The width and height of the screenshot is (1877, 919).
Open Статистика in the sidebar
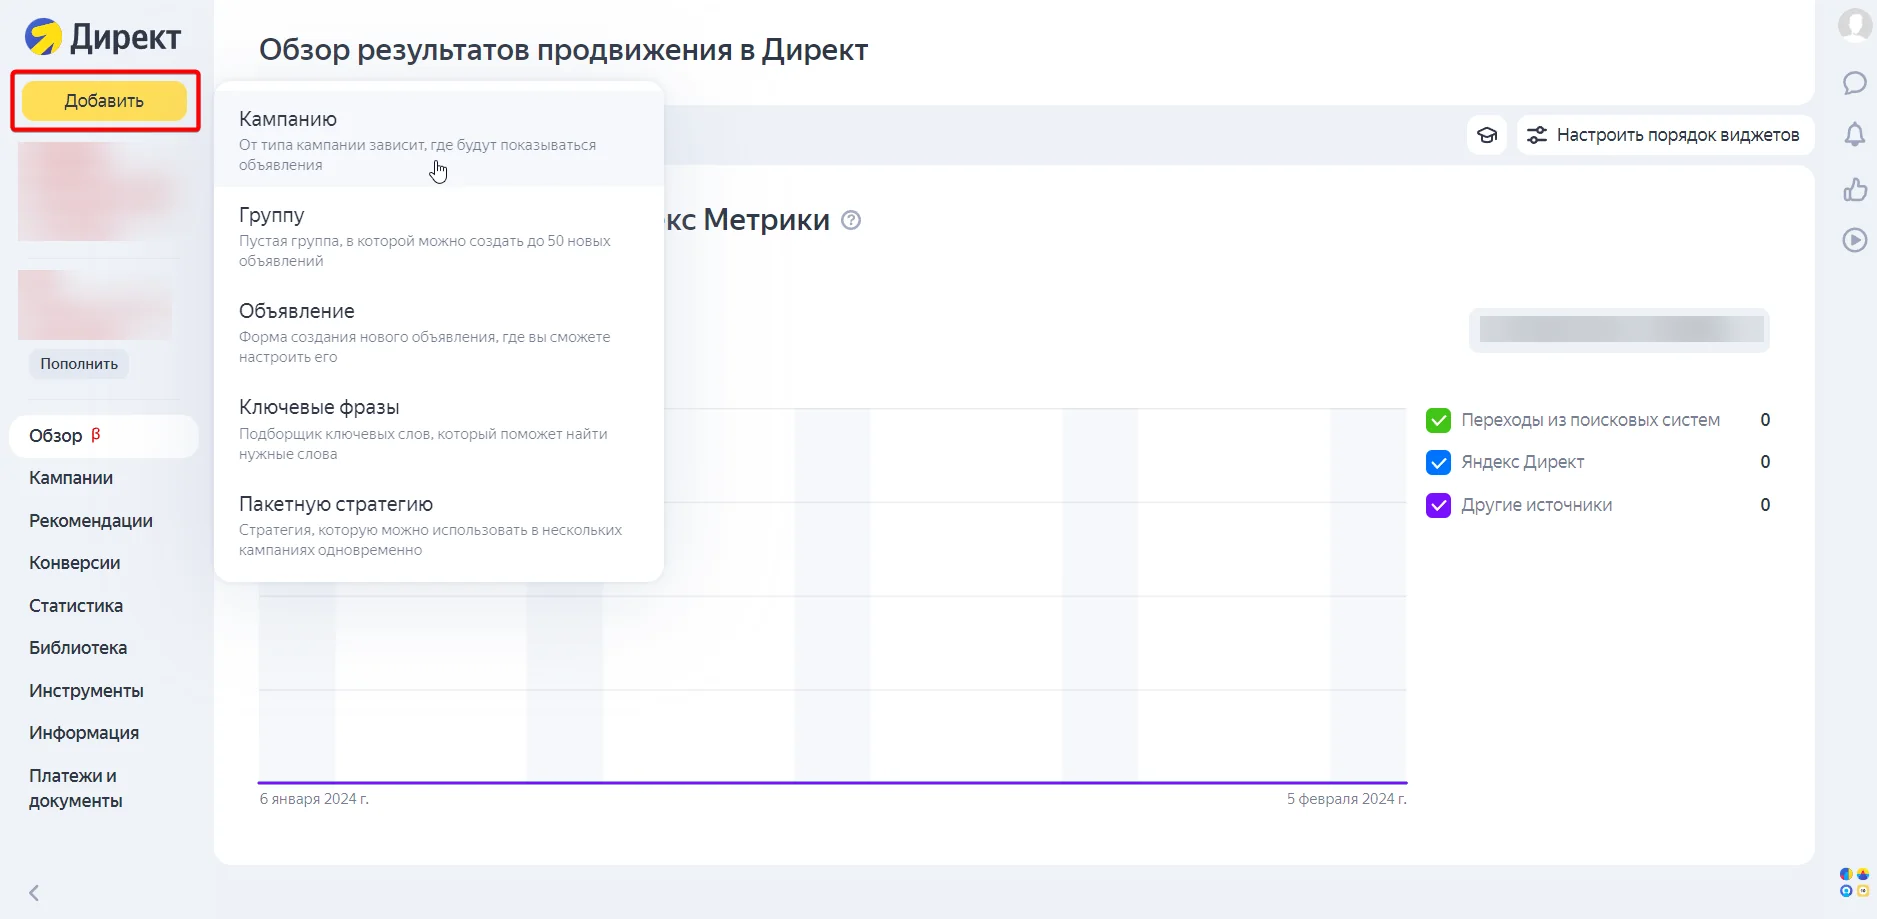click(x=76, y=606)
